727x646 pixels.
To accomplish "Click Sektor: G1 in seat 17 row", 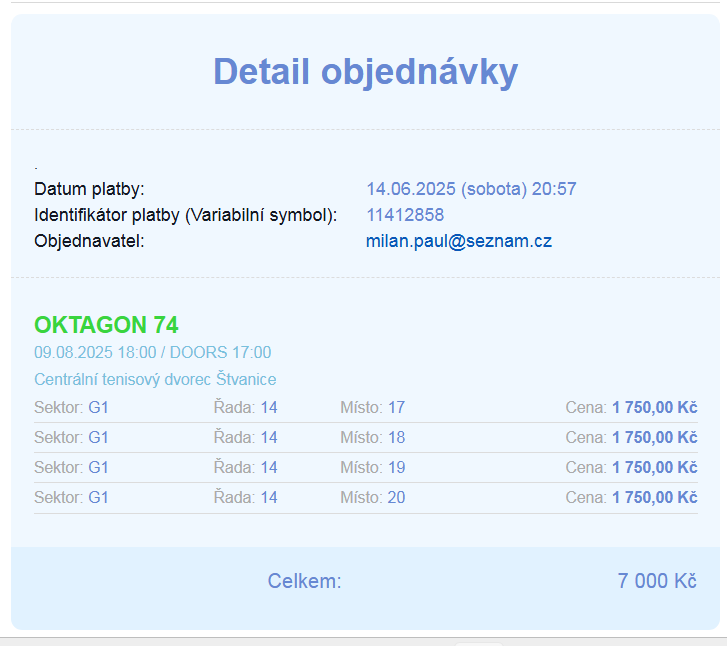I will coord(71,408).
